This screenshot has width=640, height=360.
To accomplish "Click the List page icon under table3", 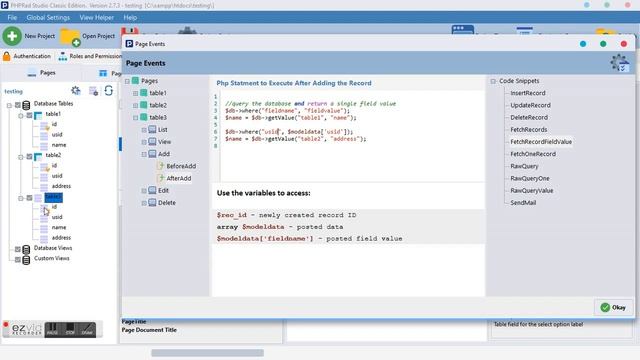I will coord(152,129).
